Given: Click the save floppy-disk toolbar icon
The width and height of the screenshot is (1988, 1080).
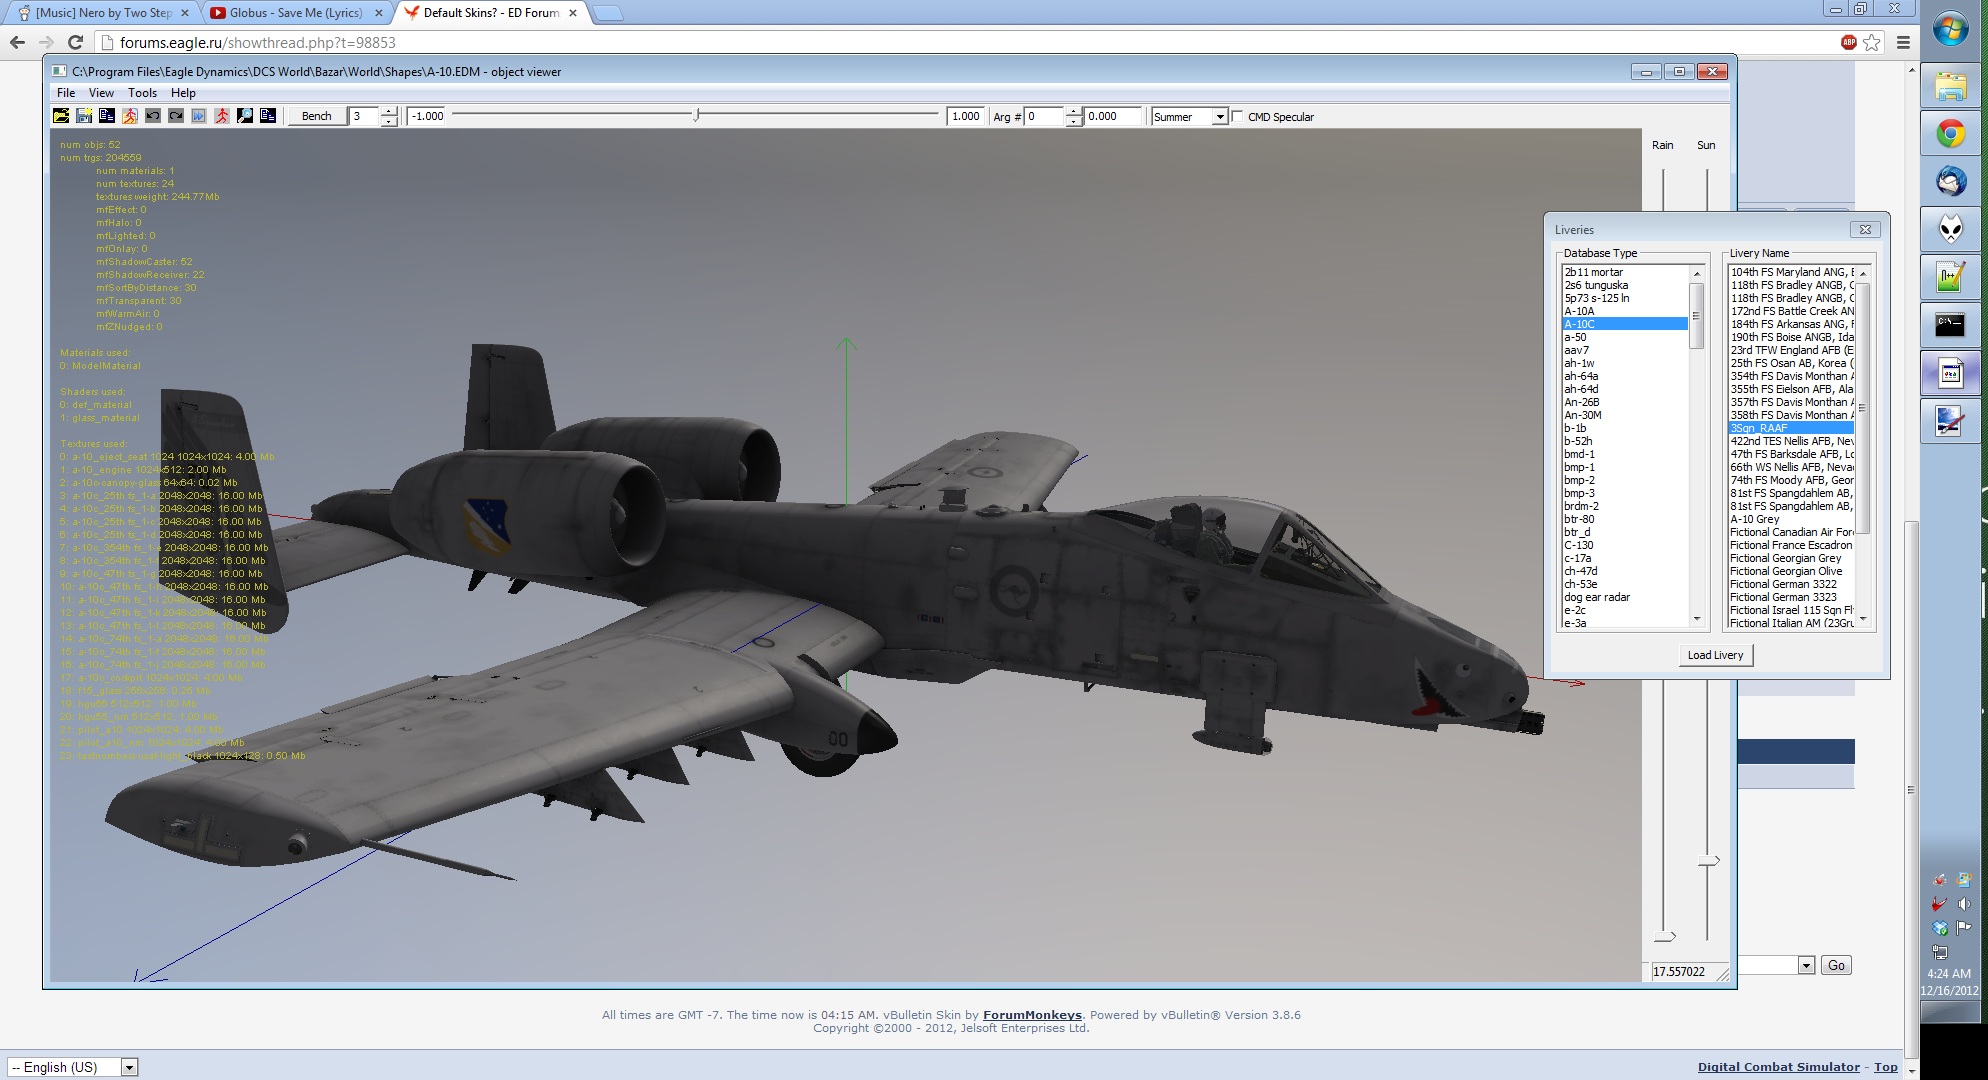Looking at the screenshot, I should click(x=84, y=116).
